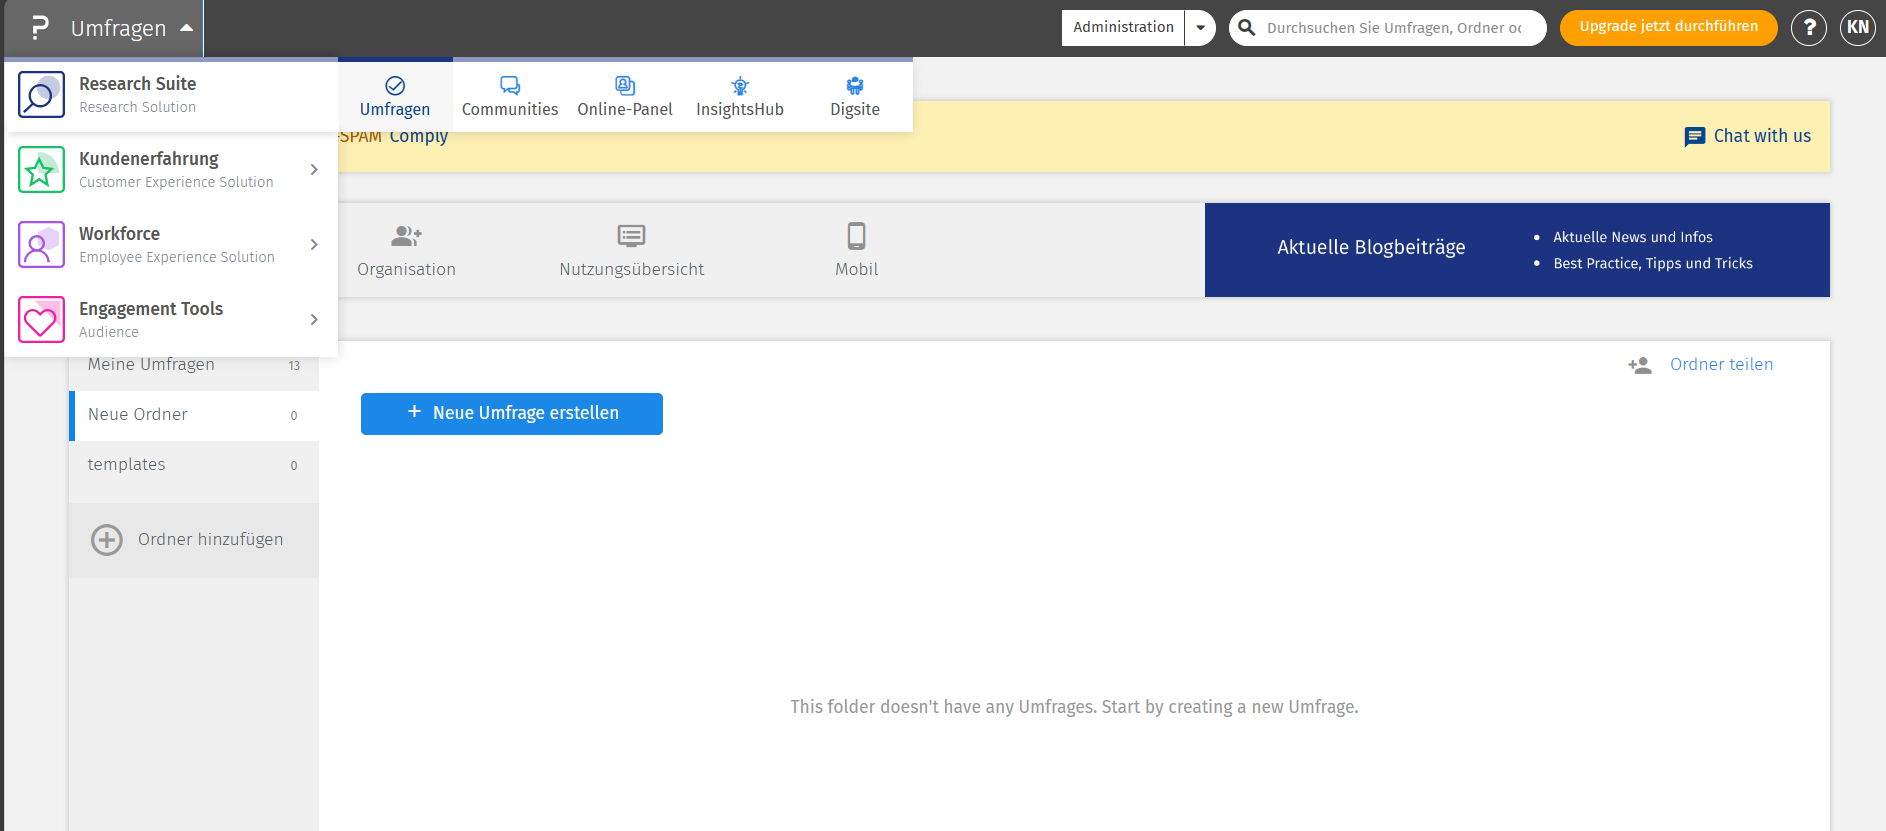Click the search magnifier icon
The width and height of the screenshot is (1886, 831).
coord(1247,28)
